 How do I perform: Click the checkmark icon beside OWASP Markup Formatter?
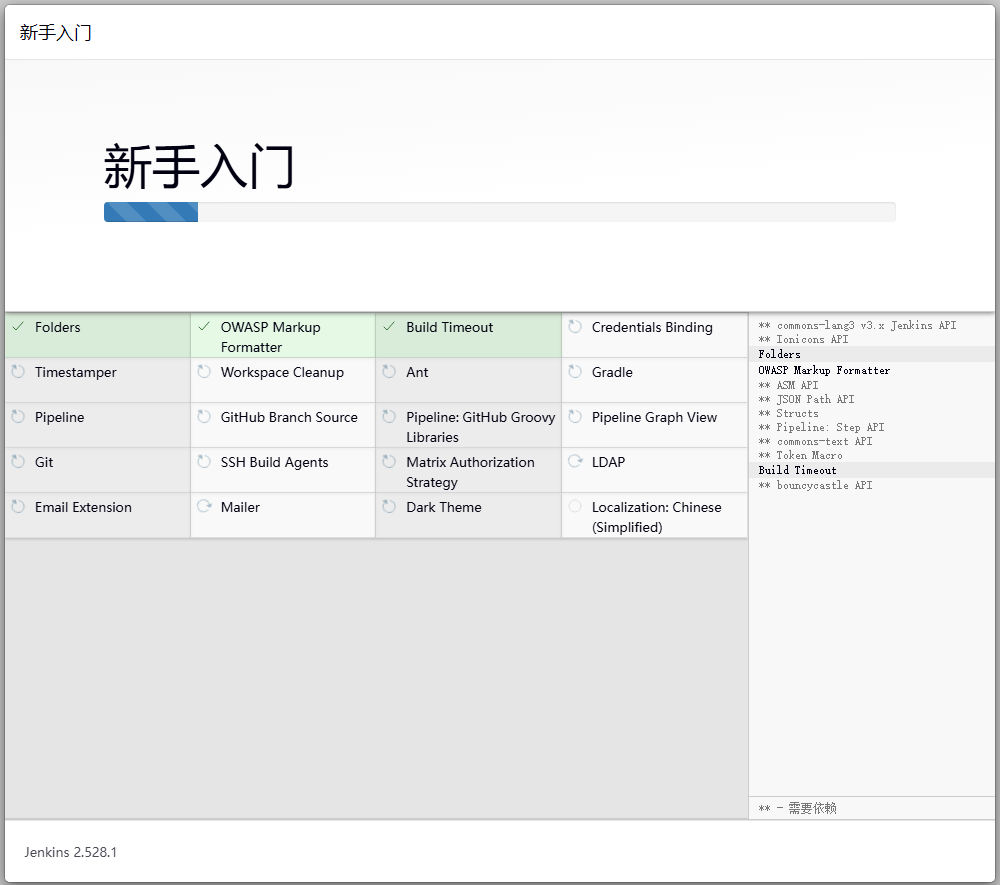tap(204, 326)
